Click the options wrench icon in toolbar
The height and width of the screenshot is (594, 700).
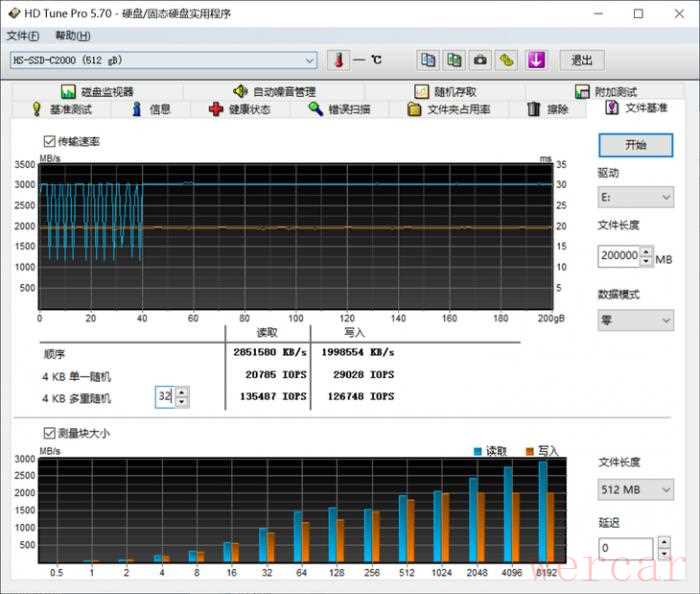[x=507, y=59]
